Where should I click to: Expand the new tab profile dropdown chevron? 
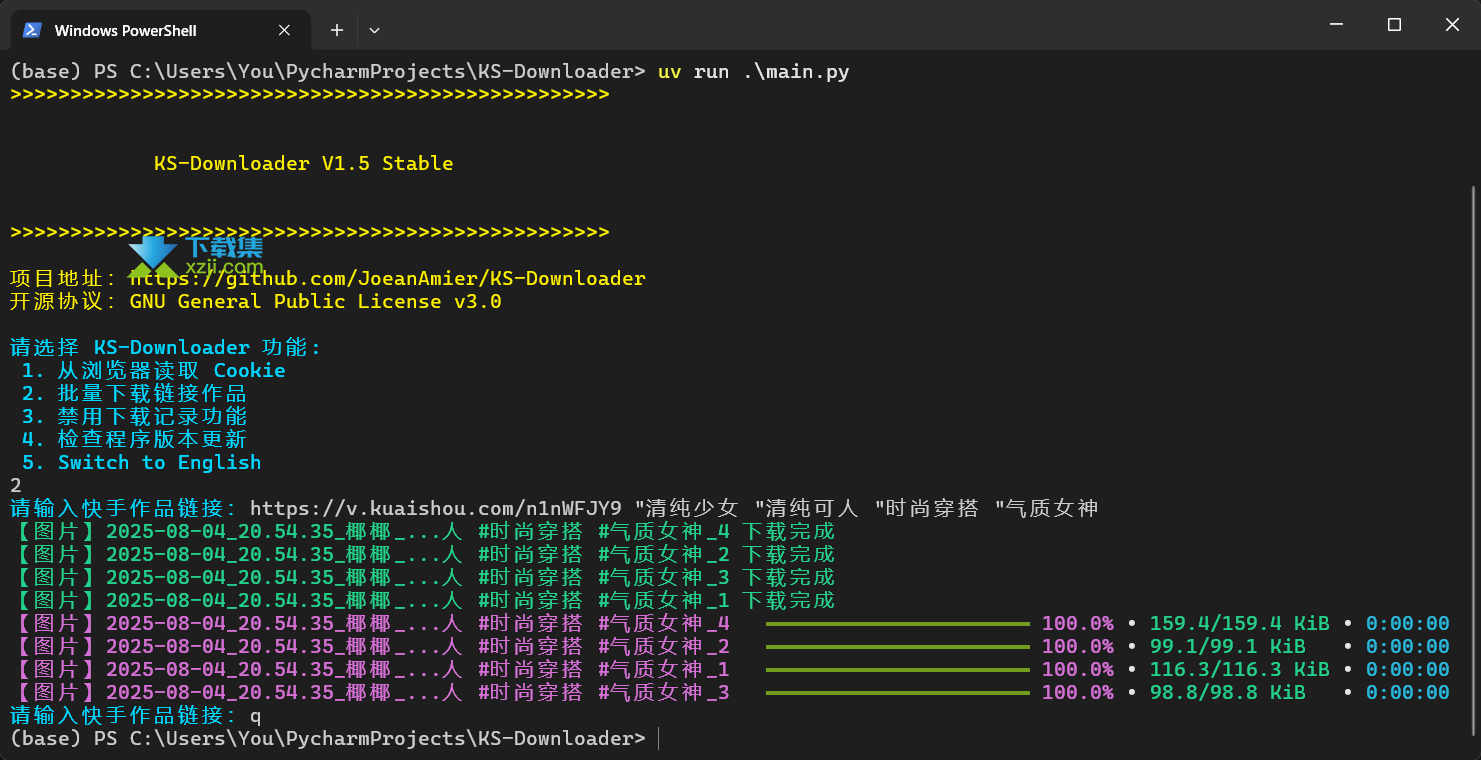click(374, 30)
